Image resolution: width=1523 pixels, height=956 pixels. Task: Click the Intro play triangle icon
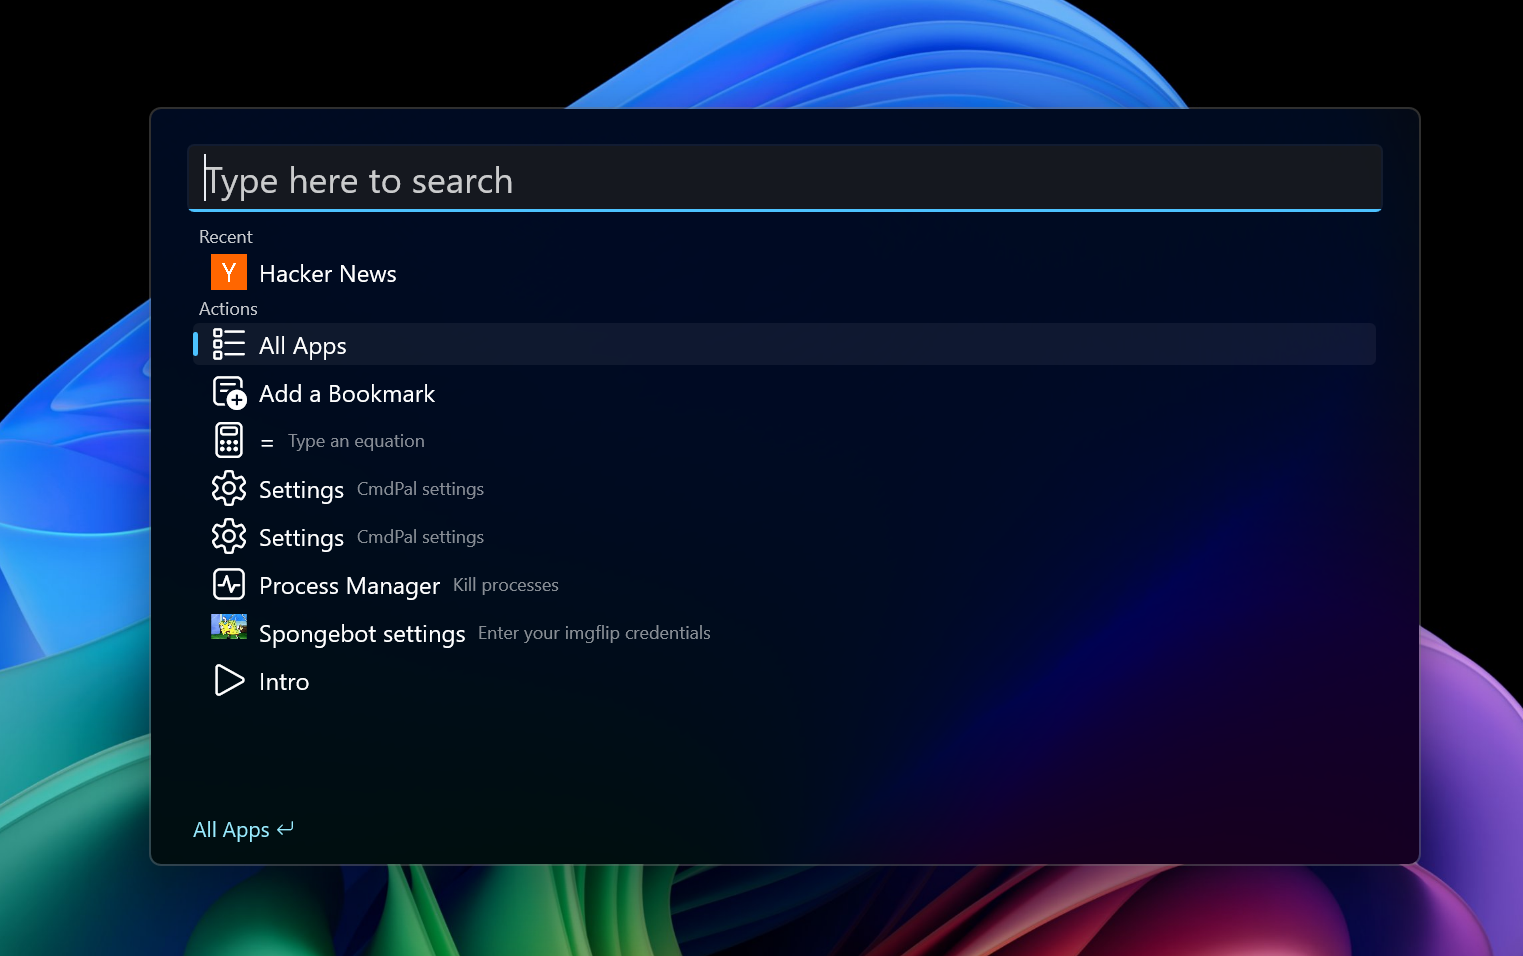point(228,681)
